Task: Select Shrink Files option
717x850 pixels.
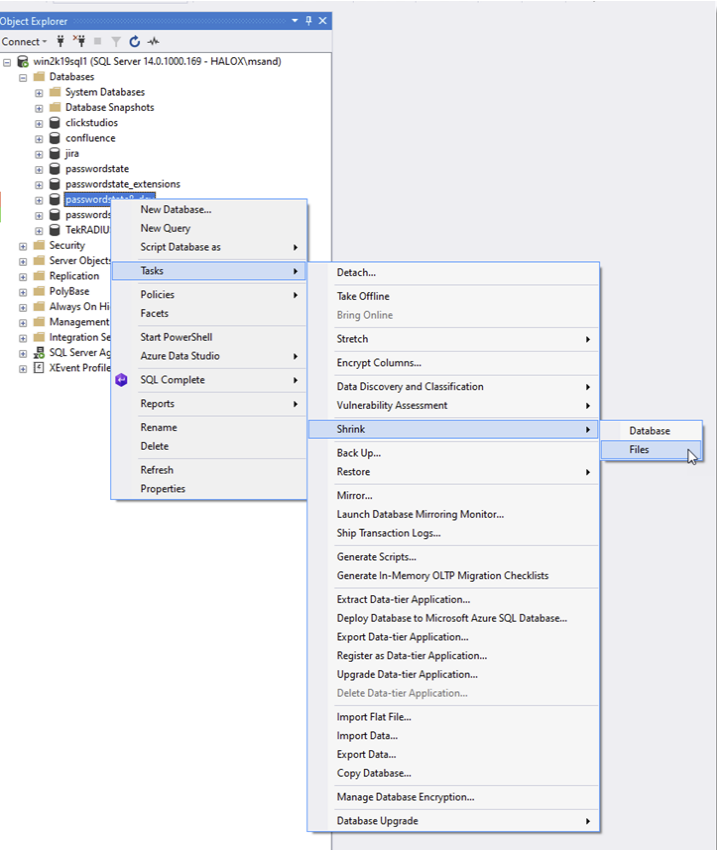Action: (651, 450)
